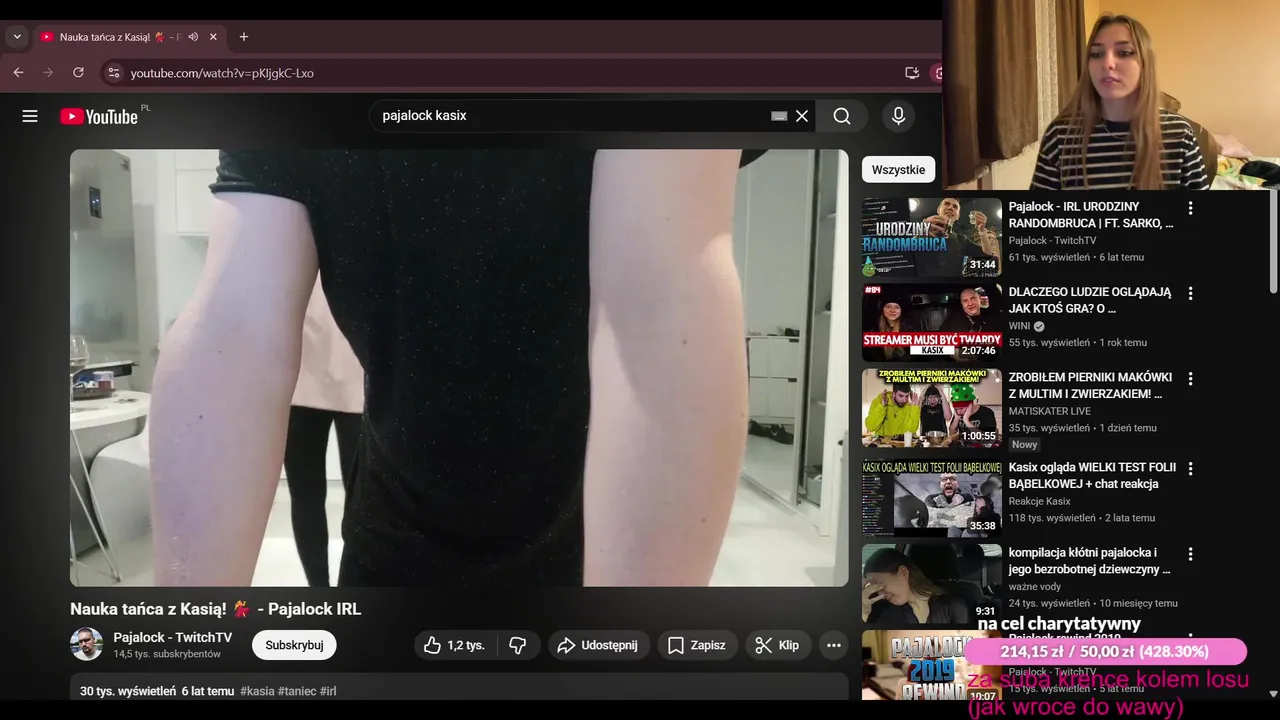
Task: Open title Pajalock - IRL URODZINY RANDOMBRUCA
Action: point(1091,215)
